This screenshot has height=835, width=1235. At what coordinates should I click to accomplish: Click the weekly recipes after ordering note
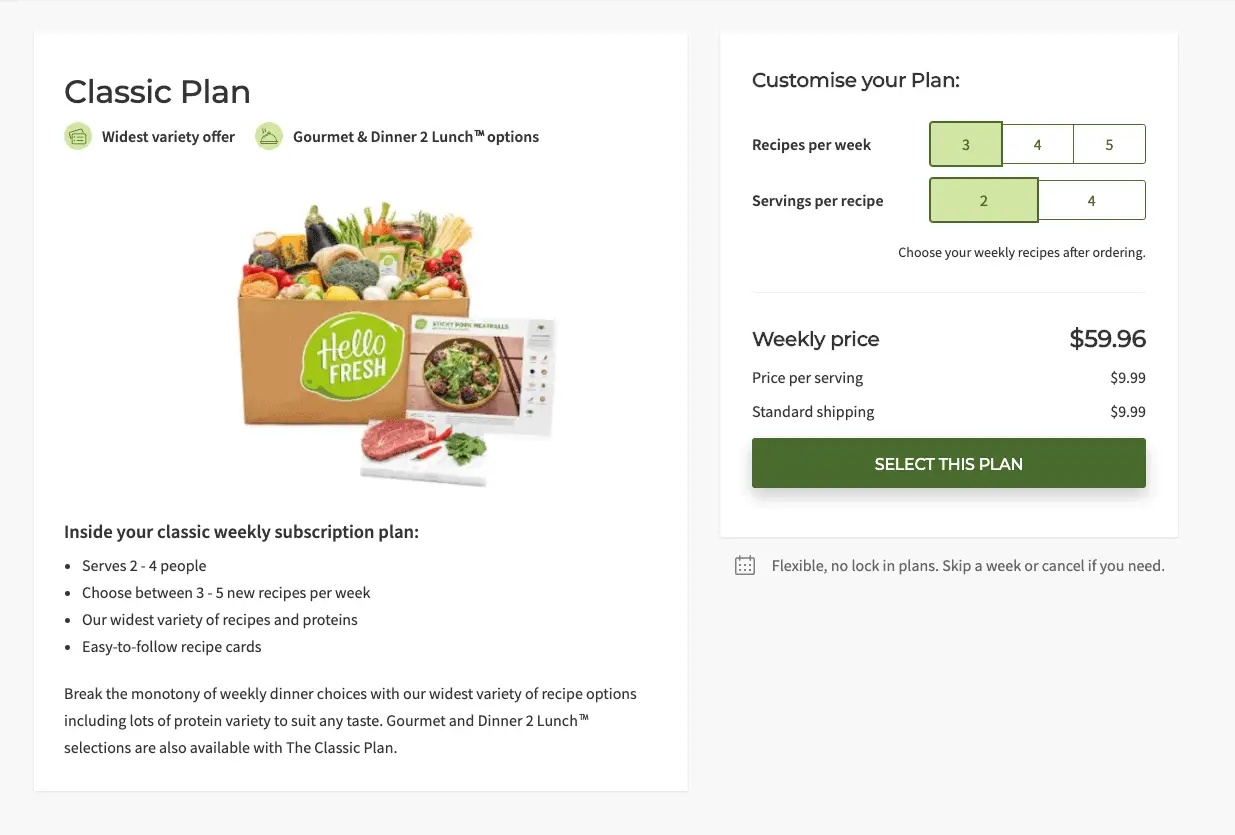pos(1021,252)
